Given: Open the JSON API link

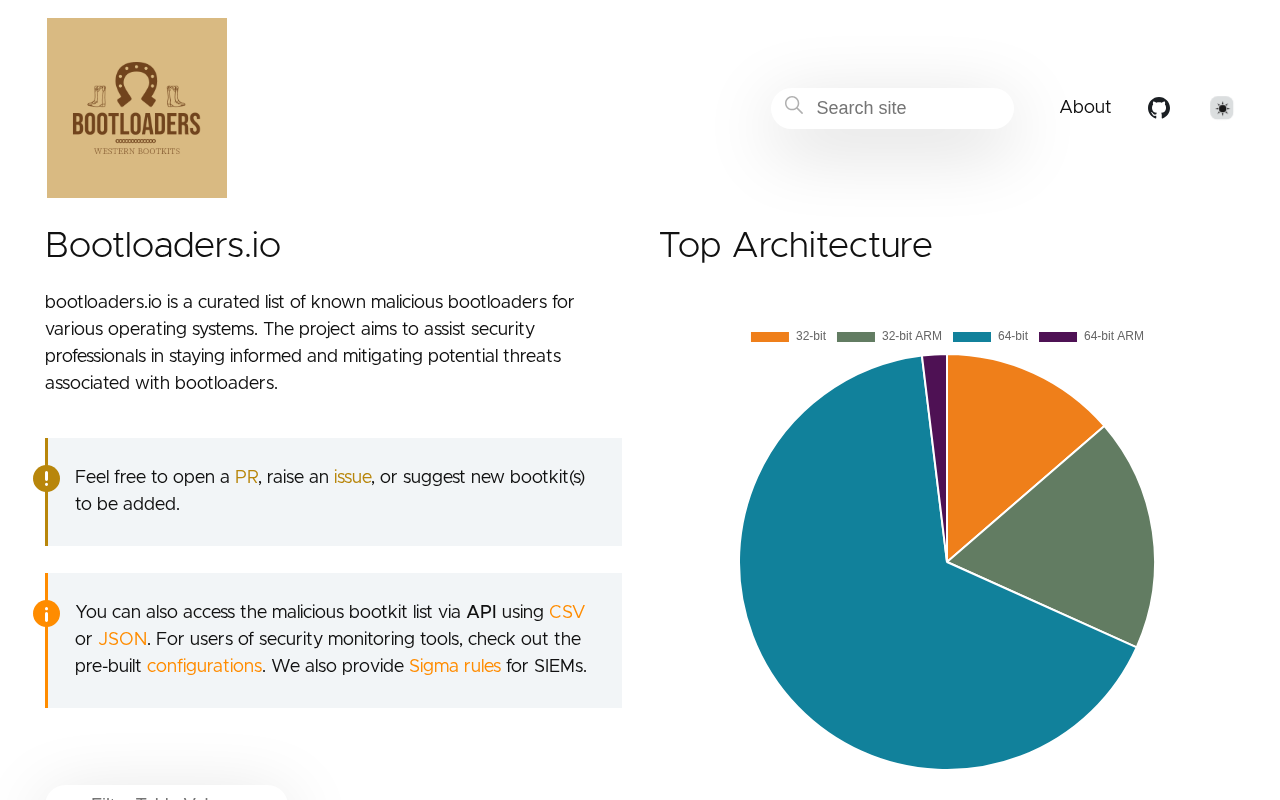Looking at the screenshot, I should tap(122, 639).
